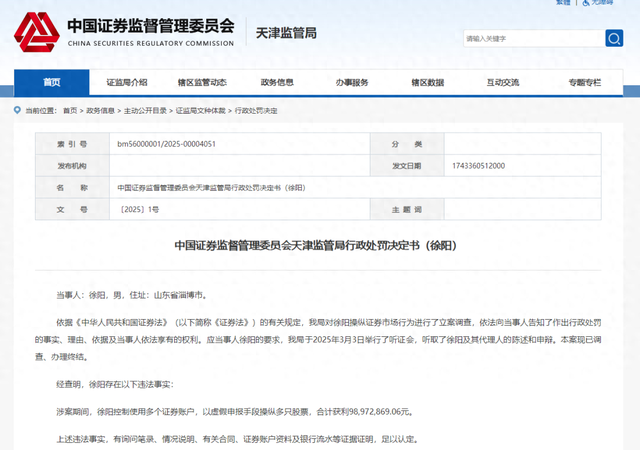Click the 天津监管局 header text
This screenshot has height=450, width=640.
286,33
